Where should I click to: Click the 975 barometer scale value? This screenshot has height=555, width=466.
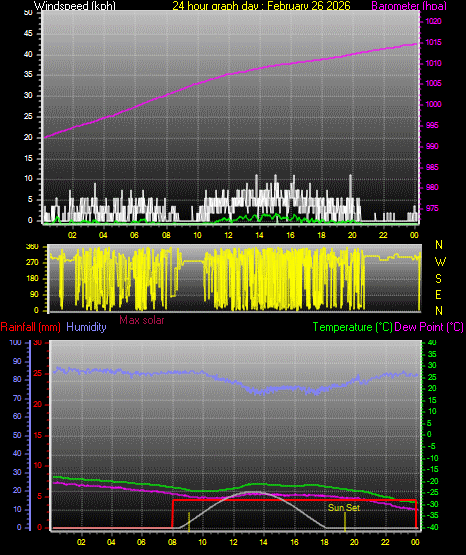point(432,208)
